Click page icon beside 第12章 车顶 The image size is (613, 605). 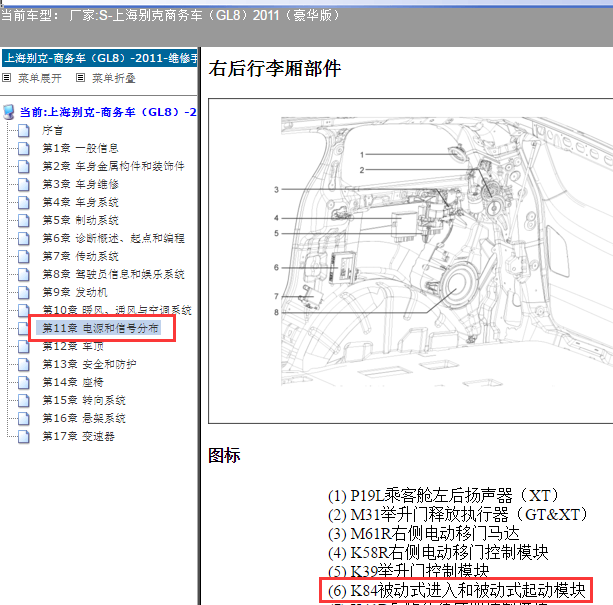(24, 346)
